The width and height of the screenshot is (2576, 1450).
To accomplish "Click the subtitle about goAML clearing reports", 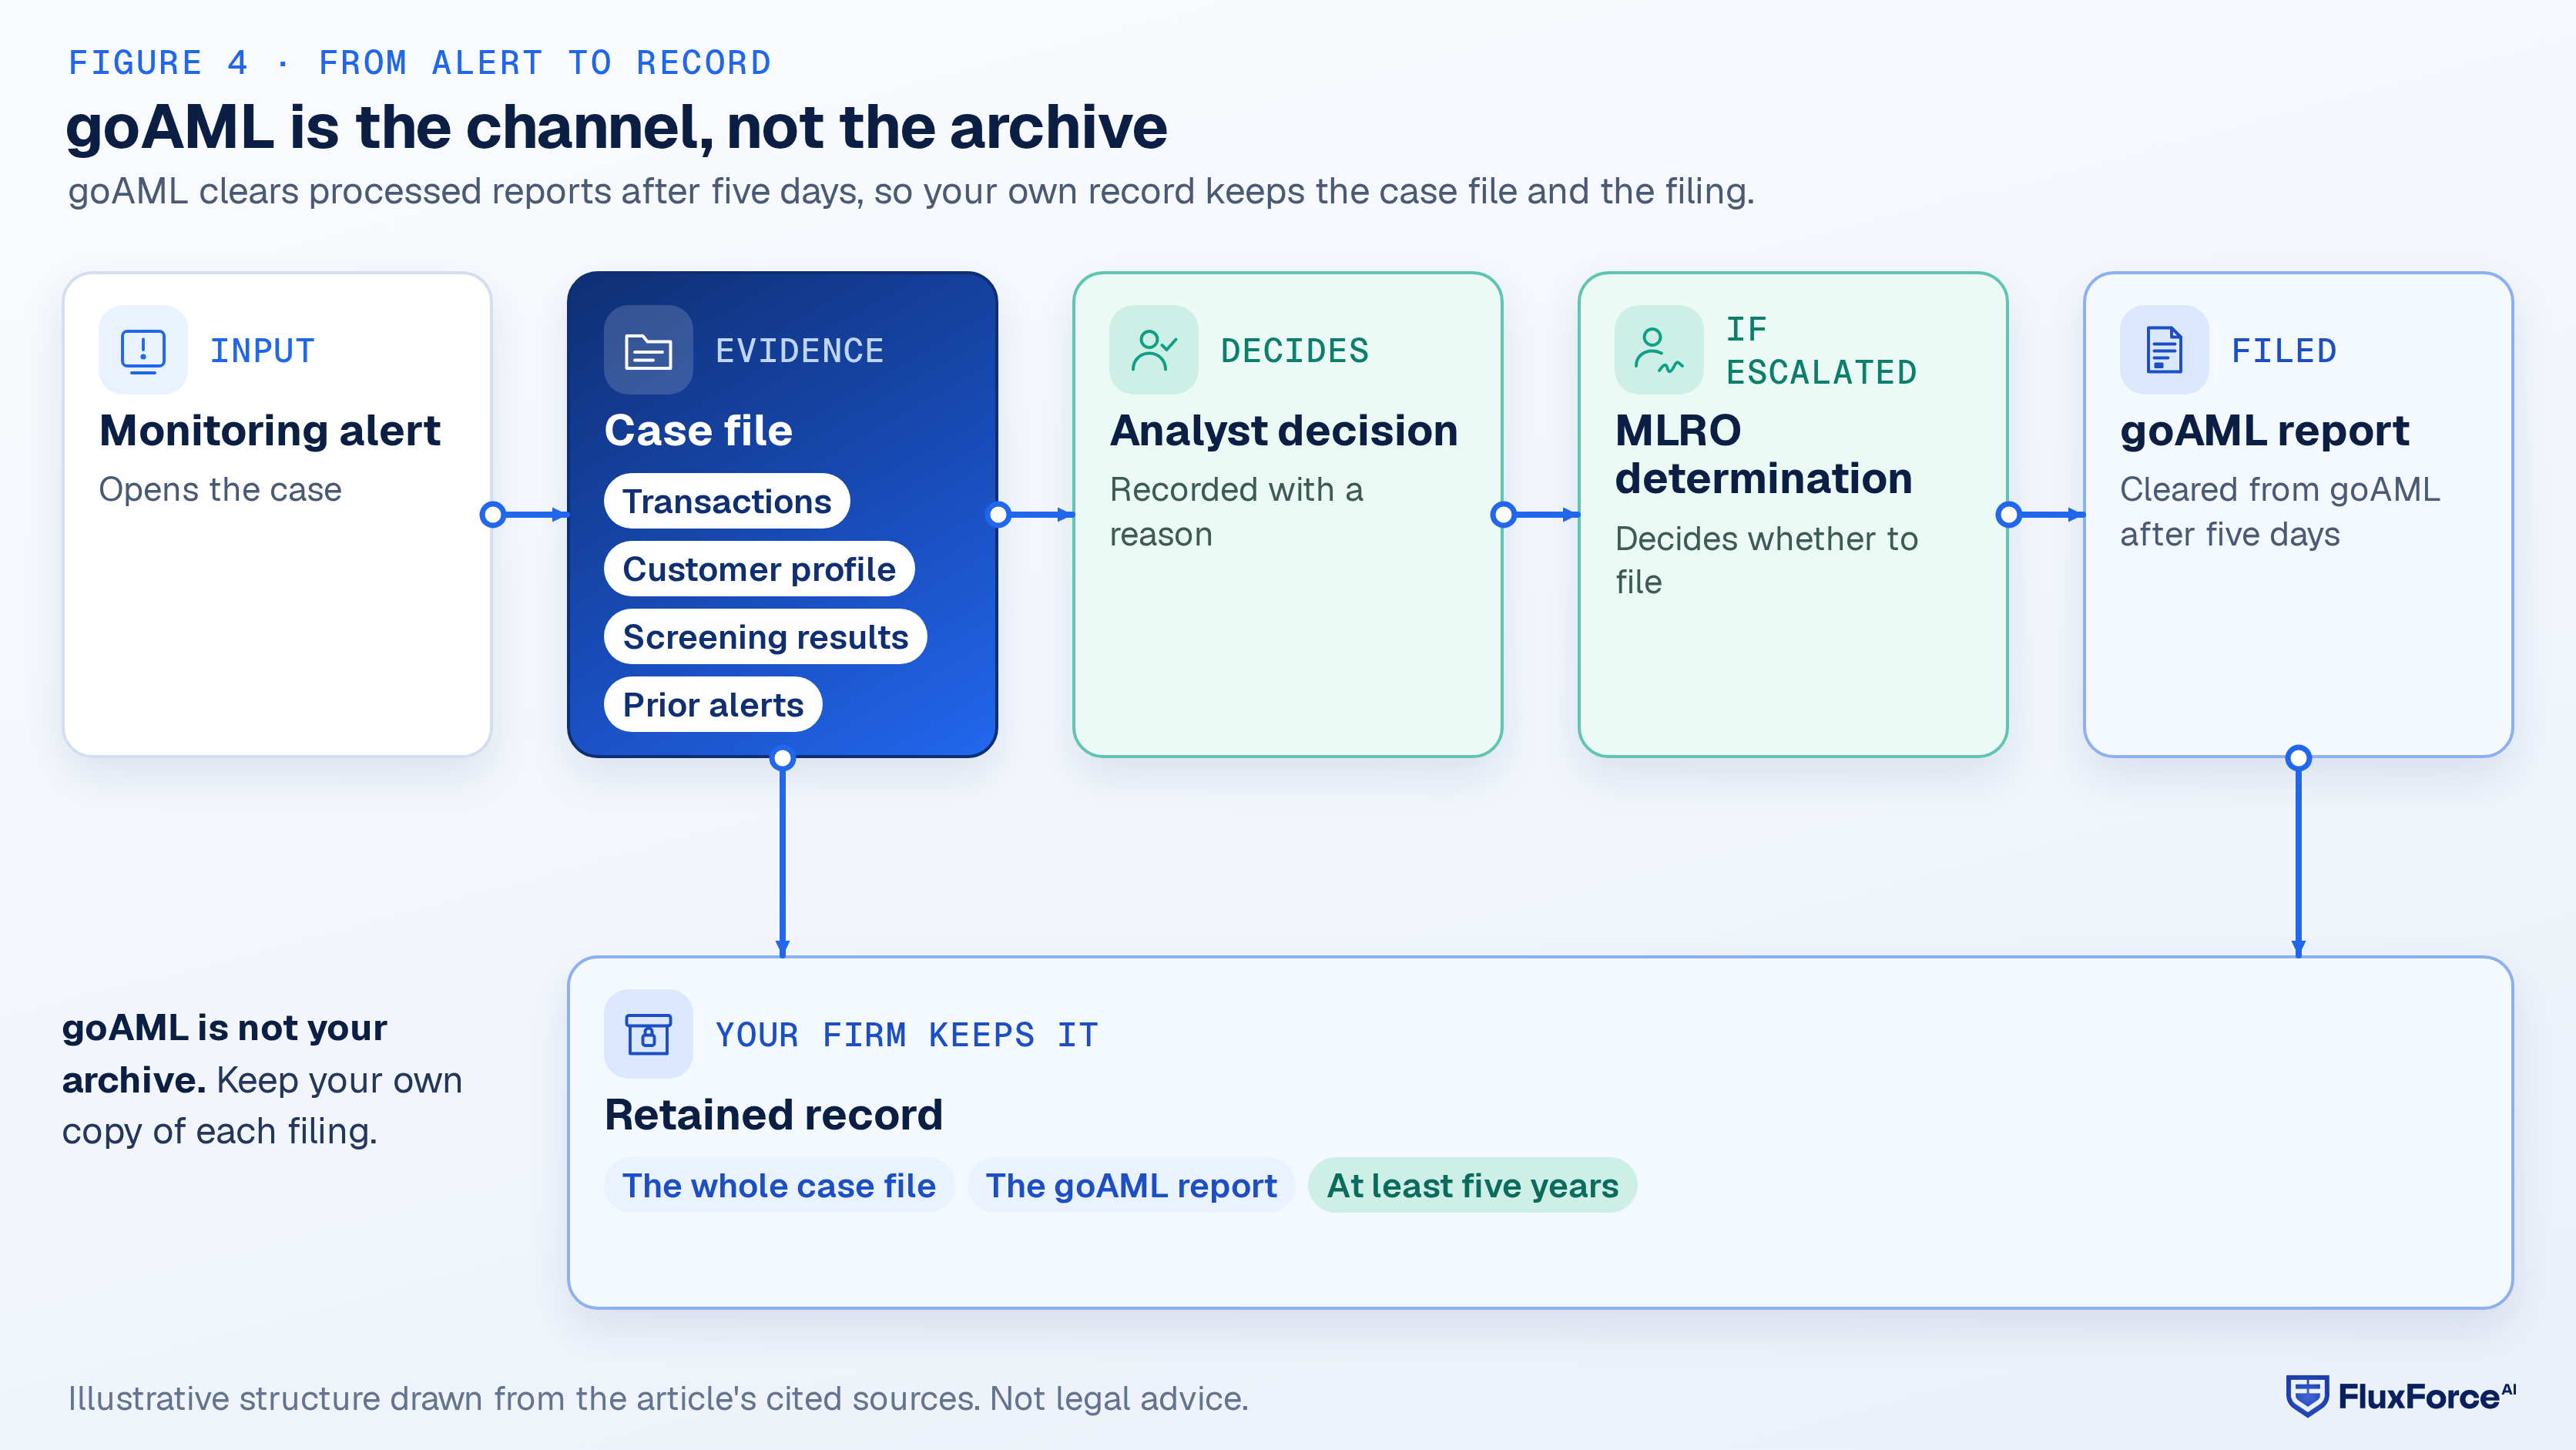I will pos(911,191).
